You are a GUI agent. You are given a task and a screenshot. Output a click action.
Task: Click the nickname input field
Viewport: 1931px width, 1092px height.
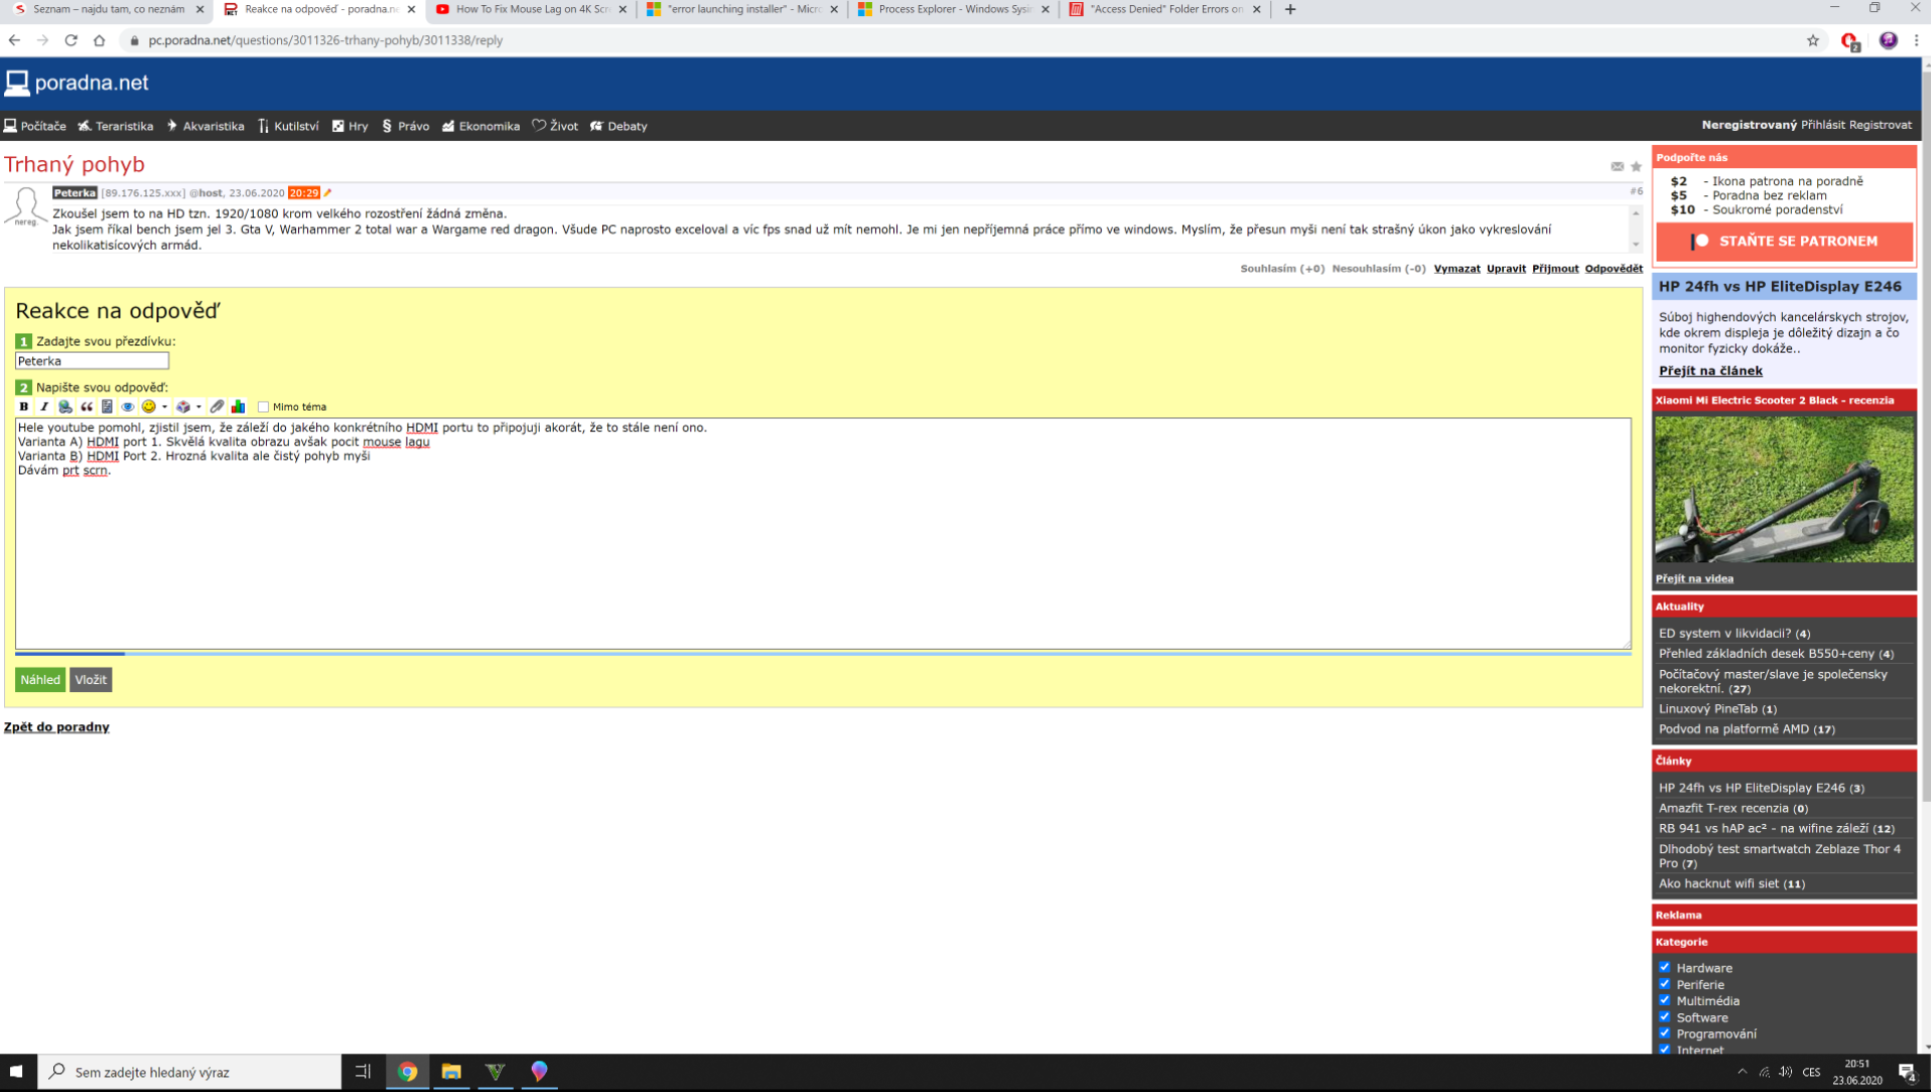click(x=92, y=361)
